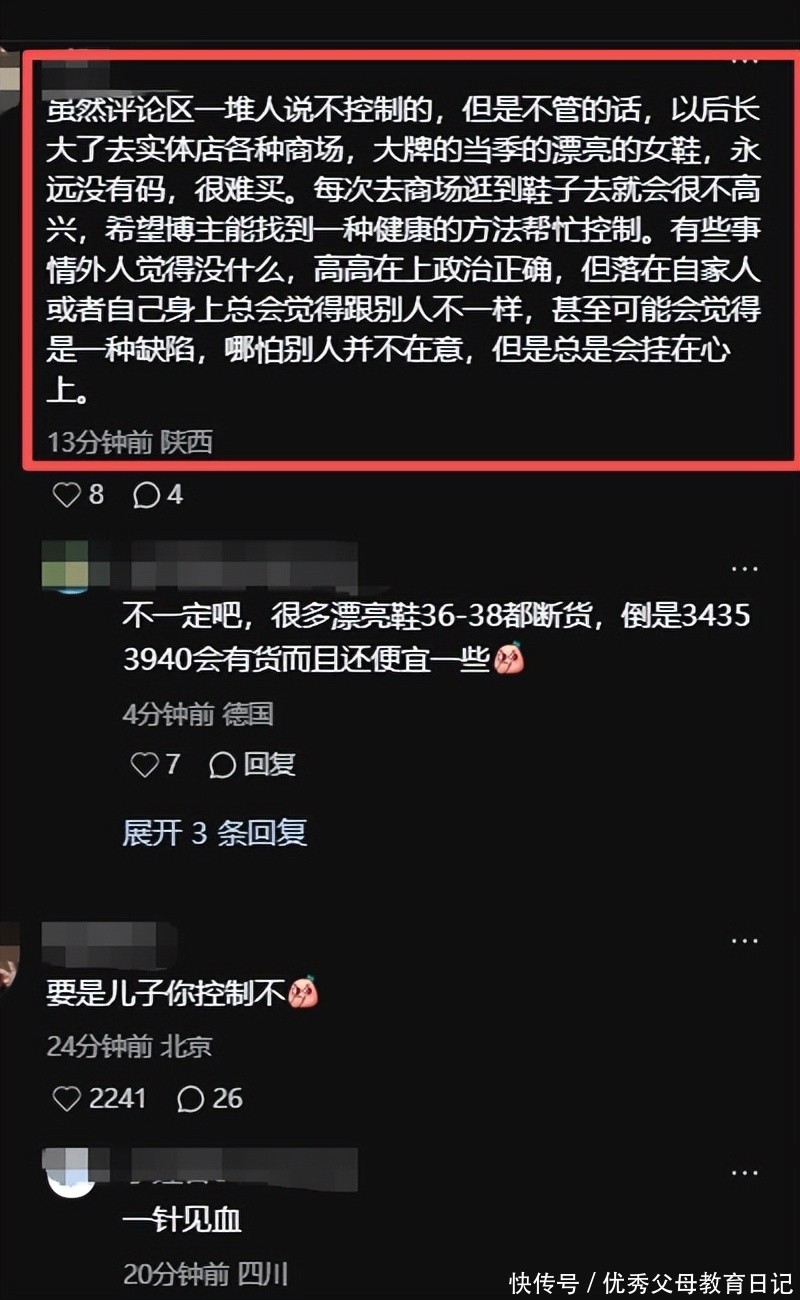Expand 展开 3 条回复 replies
The image size is (800, 1300).
[214, 832]
